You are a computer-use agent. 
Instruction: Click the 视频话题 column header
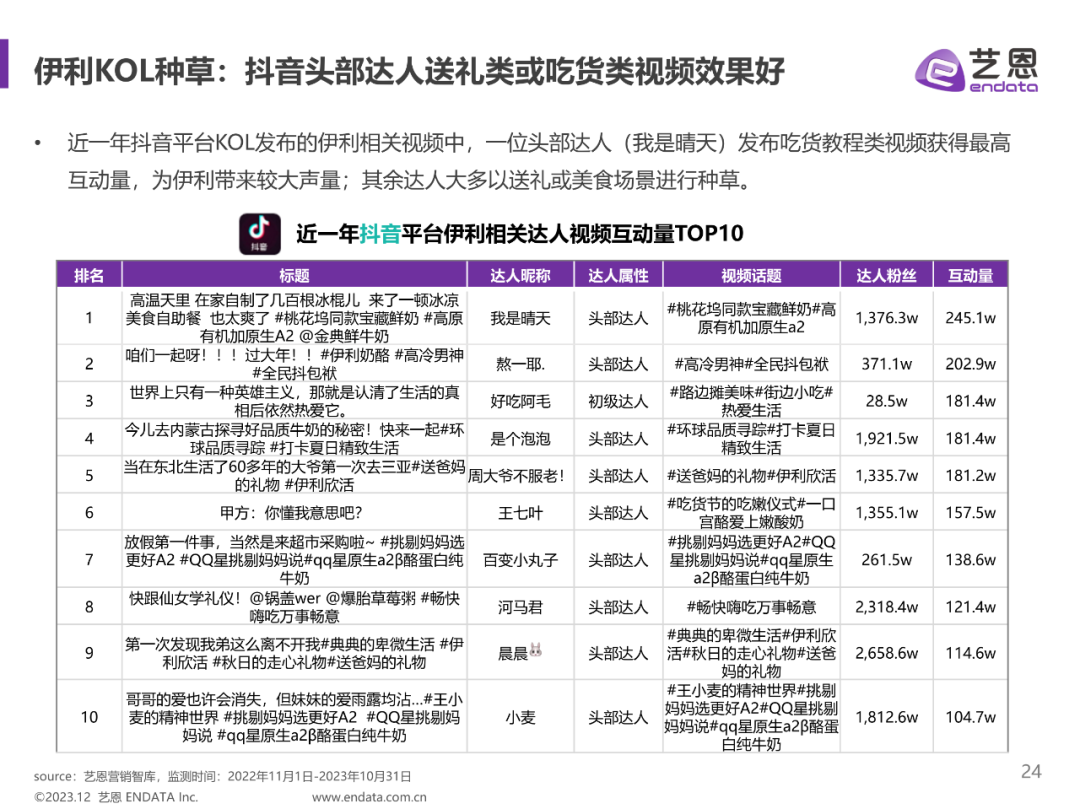click(751, 275)
